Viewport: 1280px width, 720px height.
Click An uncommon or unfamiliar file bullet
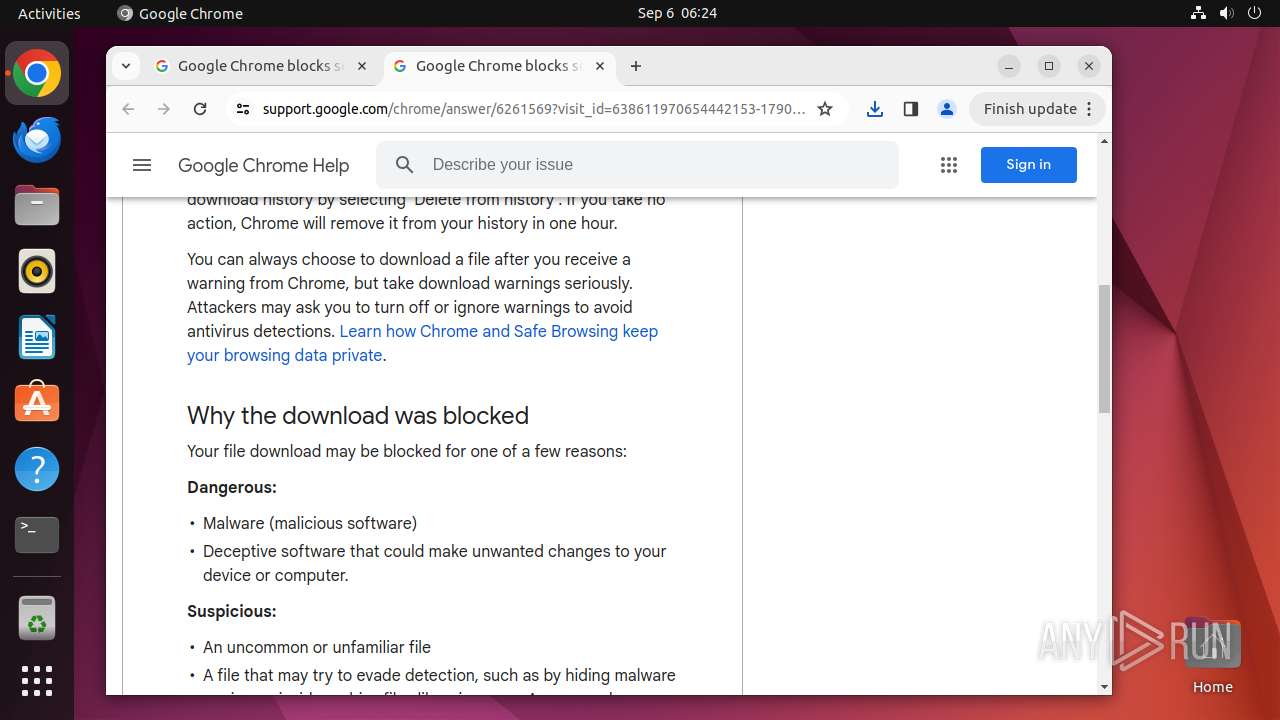[317, 647]
